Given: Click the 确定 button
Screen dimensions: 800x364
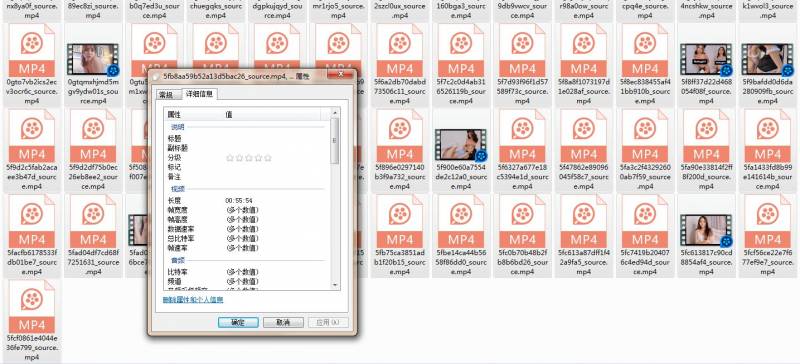Looking at the screenshot, I should click(x=238, y=323).
